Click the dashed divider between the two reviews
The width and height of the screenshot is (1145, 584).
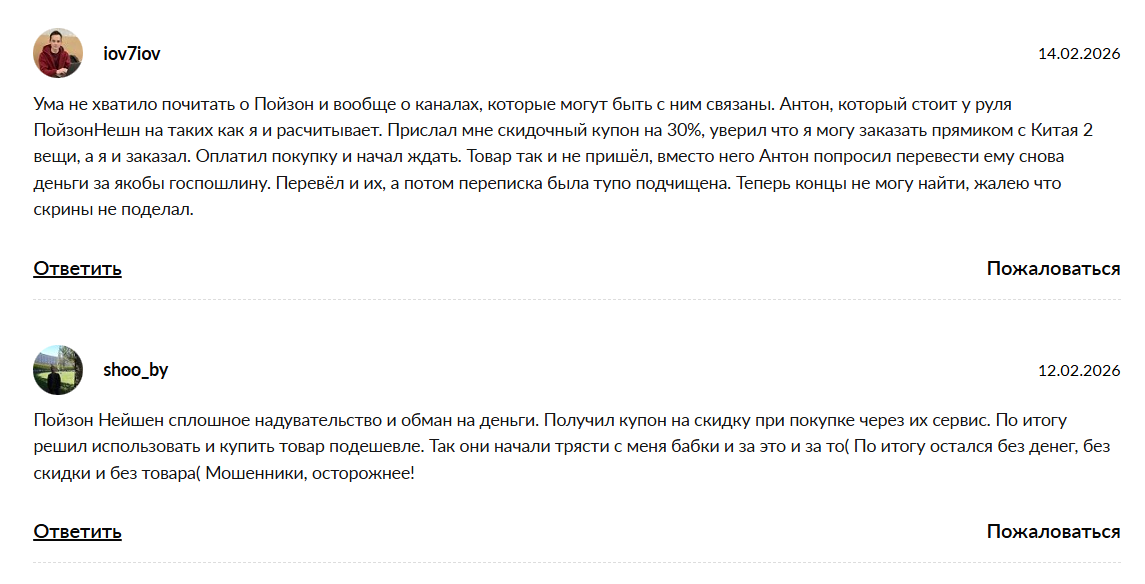coord(572,300)
